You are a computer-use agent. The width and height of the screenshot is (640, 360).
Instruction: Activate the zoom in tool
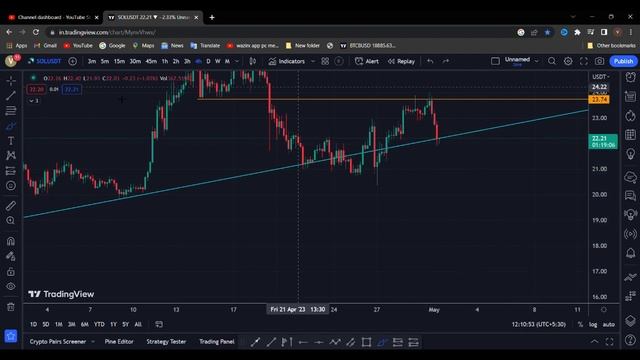point(11,220)
